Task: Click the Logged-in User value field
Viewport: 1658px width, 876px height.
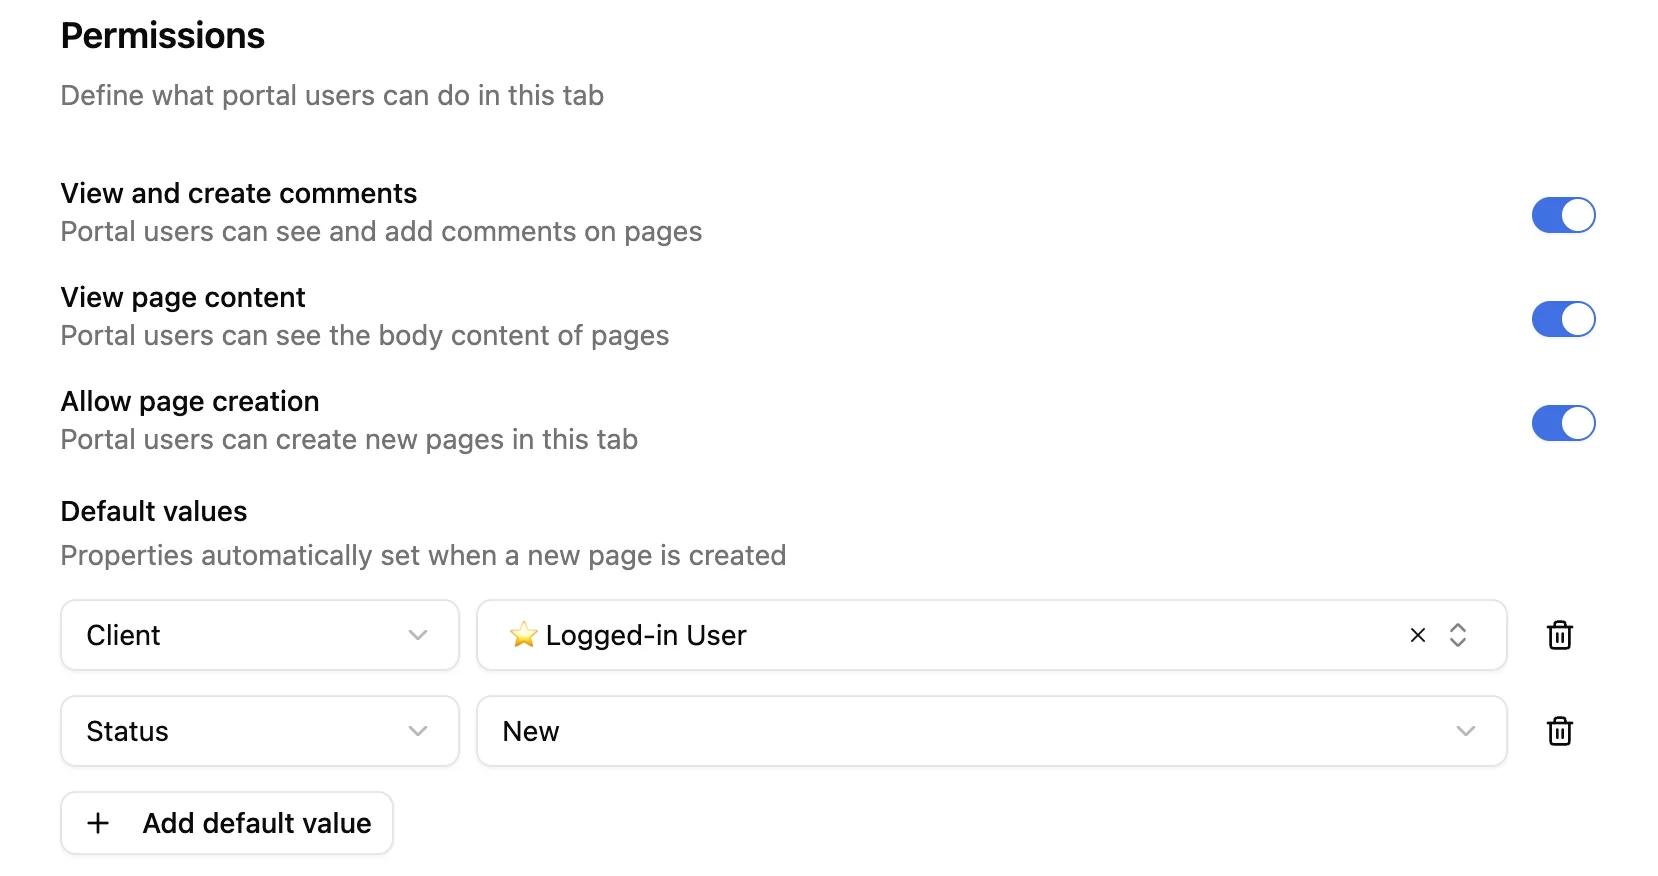Action: [950, 635]
